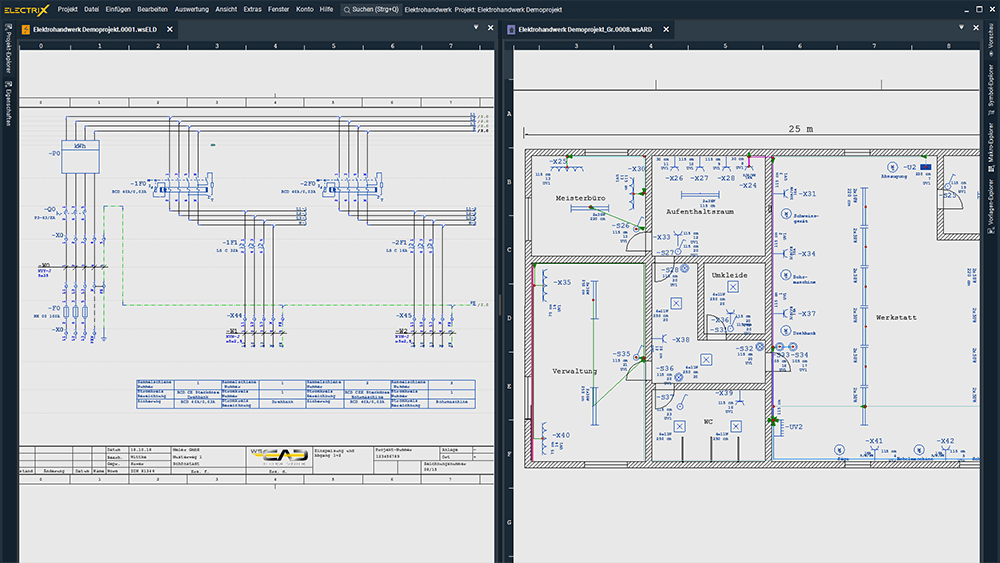Click the Vorlagen-Explorer panel icon
Viewport: 1000px width, 563px height.
[x=991, y=230]
